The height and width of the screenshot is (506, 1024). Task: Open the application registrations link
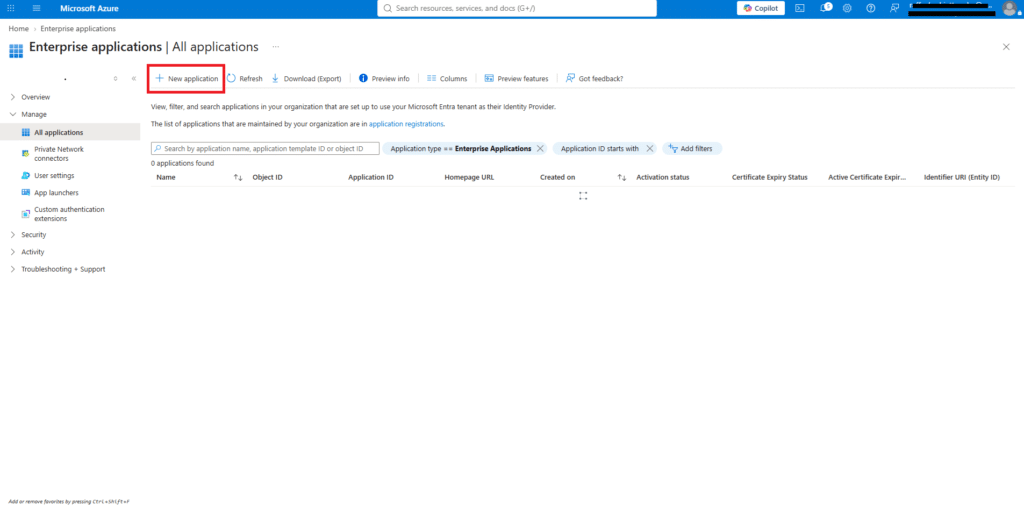pos(406,123)
